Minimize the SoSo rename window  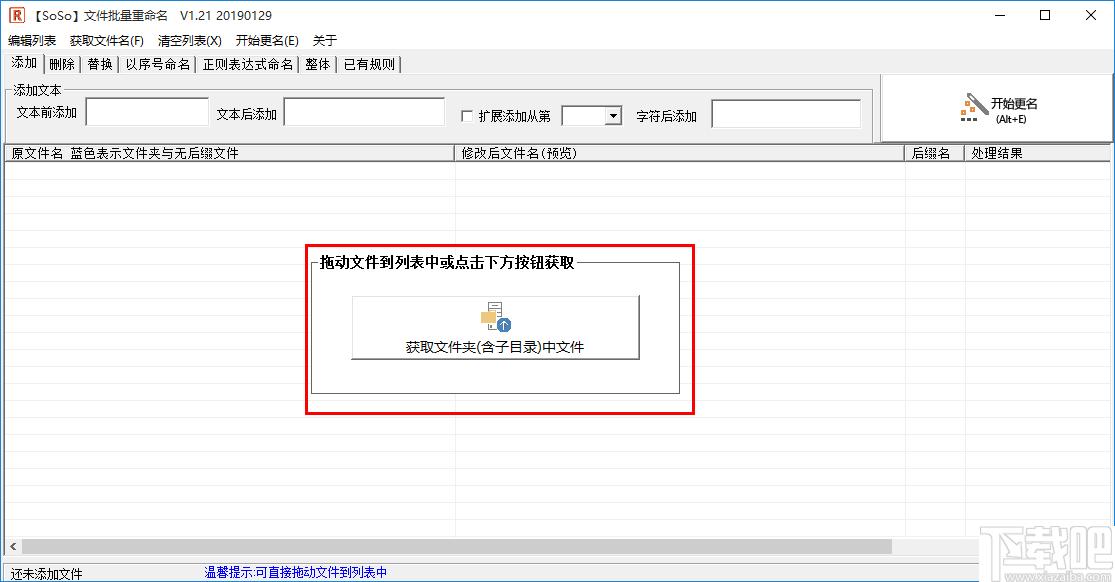pyautogui.click(x=1000, y=15)
